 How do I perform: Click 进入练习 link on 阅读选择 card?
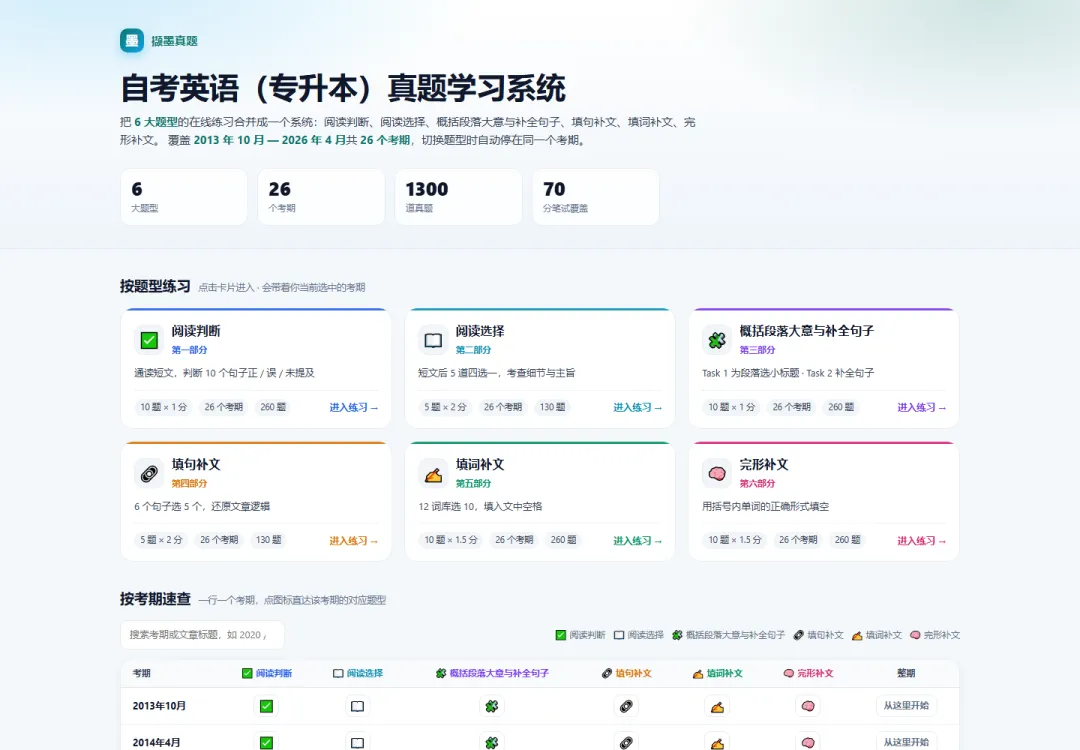coord(638,407)
